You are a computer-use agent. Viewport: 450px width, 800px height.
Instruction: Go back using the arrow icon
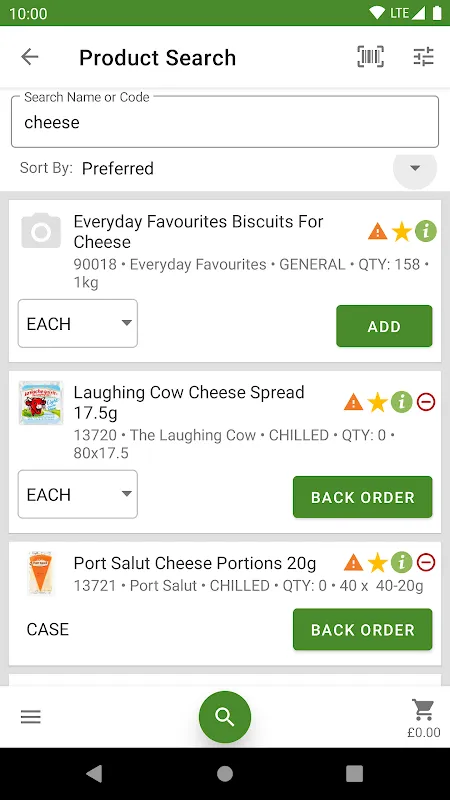pyautogui.click(x=30, y=57)
